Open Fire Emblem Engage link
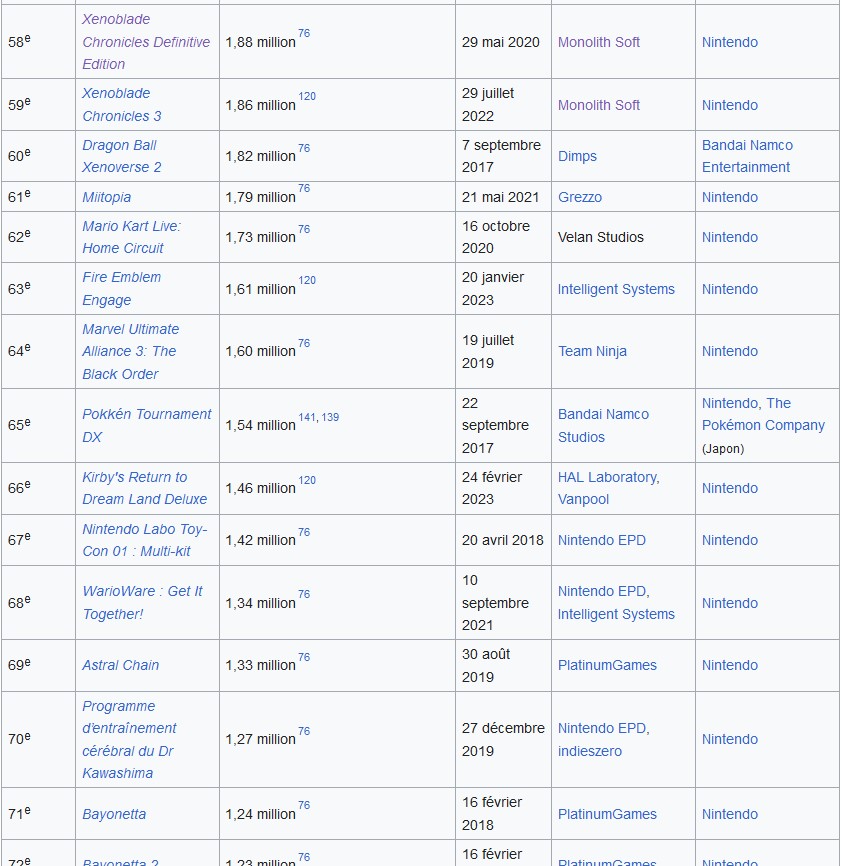This screenshot has height=866, width=845. (x=122, y=288)
